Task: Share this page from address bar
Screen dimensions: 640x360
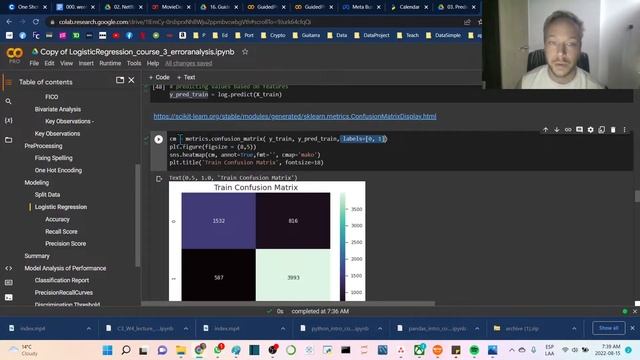Action: [x=467, y=22]
